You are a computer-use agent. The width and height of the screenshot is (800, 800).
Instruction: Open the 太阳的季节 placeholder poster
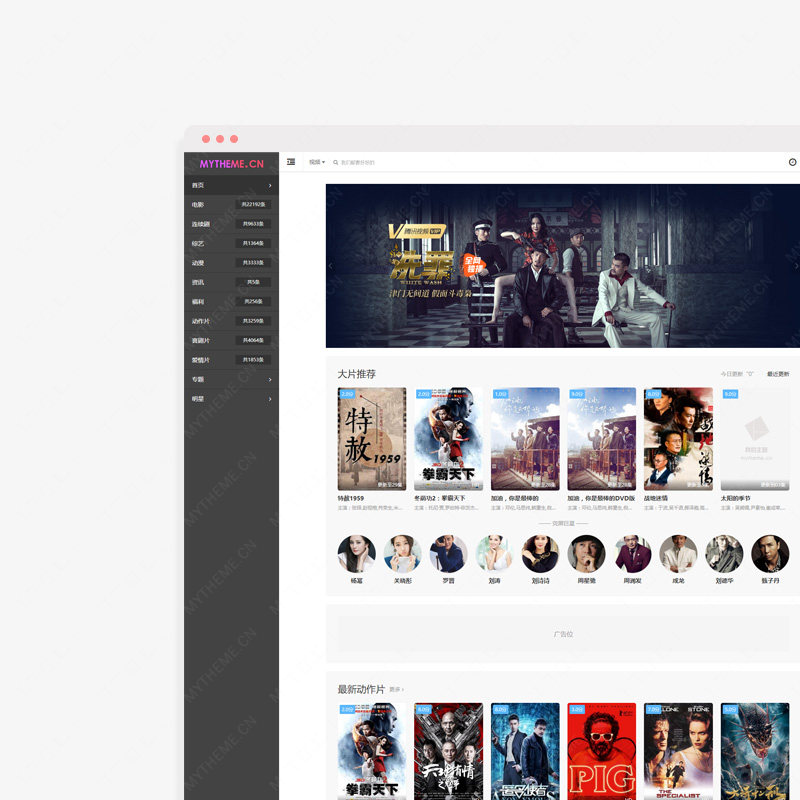755,439
